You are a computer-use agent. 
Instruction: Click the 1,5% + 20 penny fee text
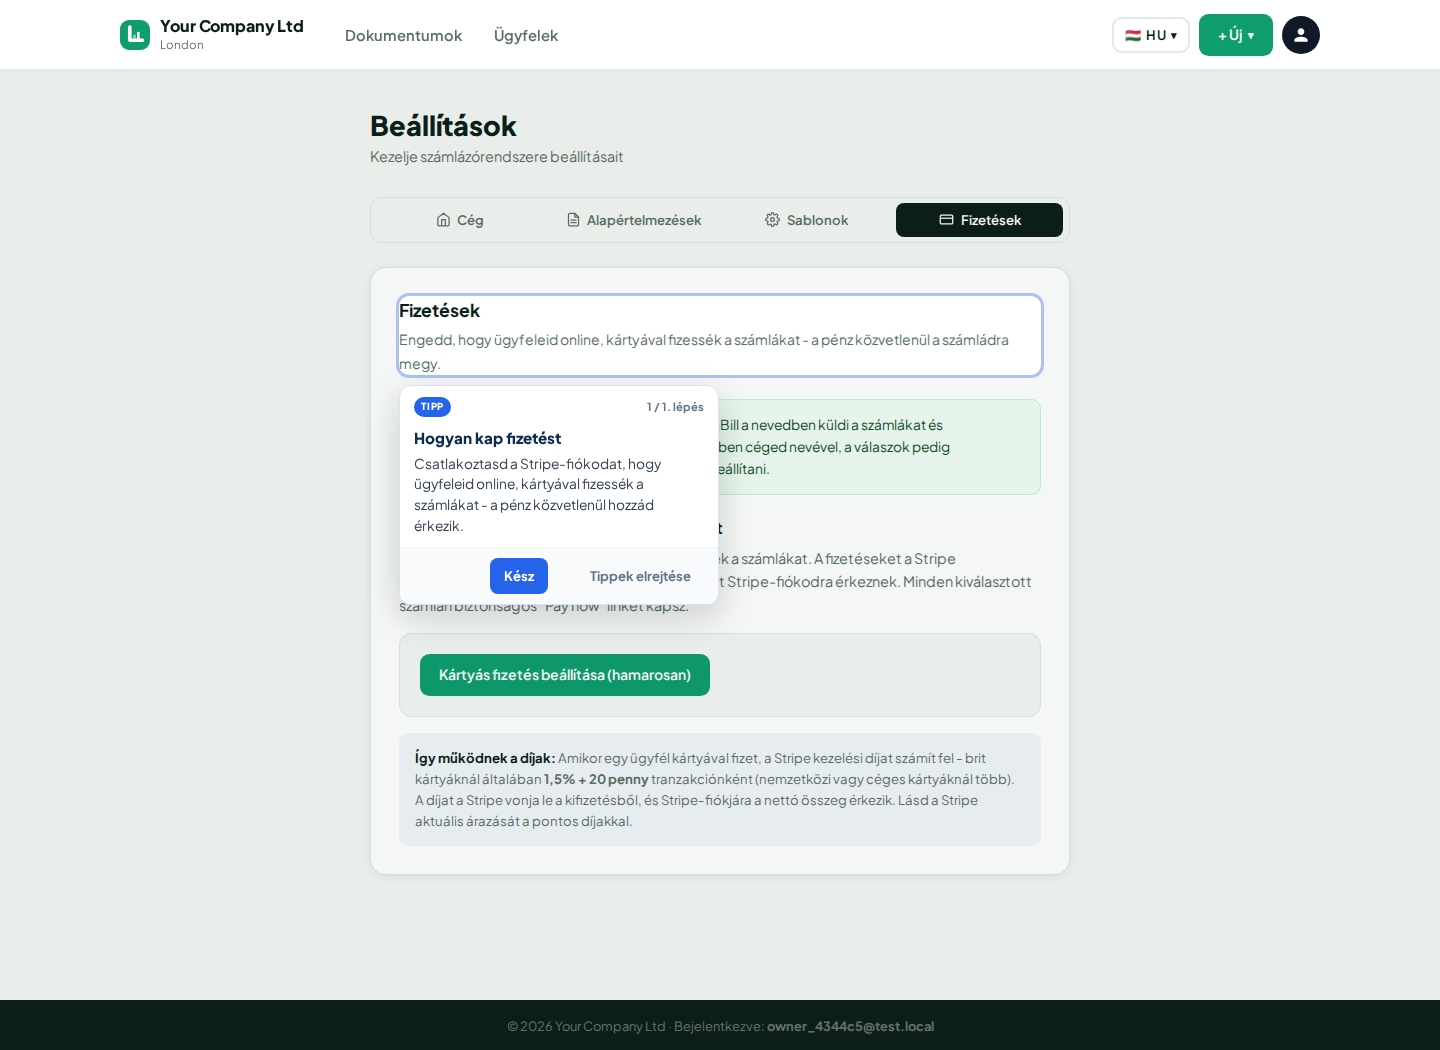point(596,779)
